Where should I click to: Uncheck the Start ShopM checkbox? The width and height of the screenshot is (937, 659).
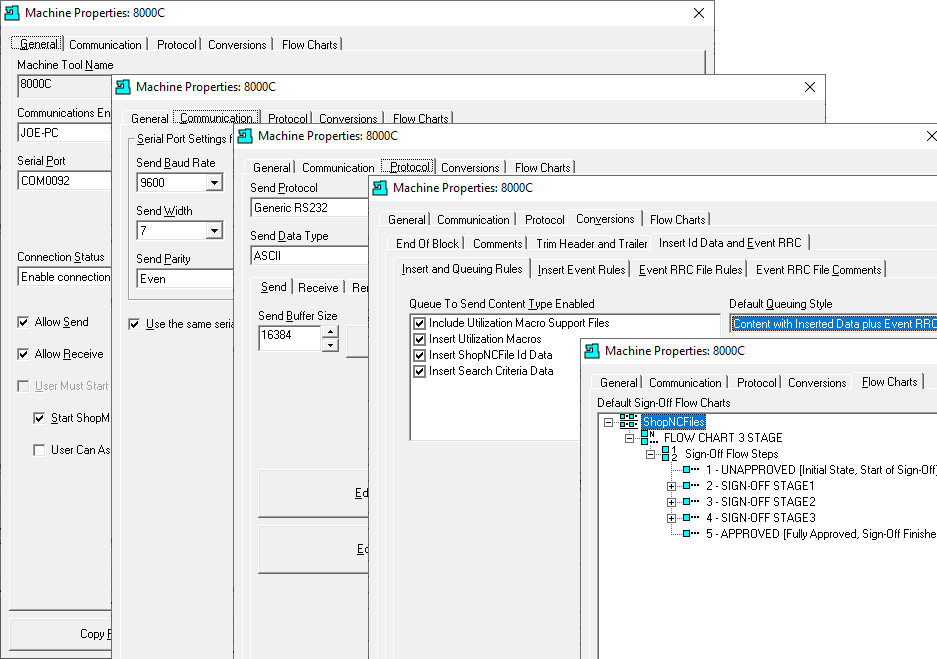tap(39, 418)
